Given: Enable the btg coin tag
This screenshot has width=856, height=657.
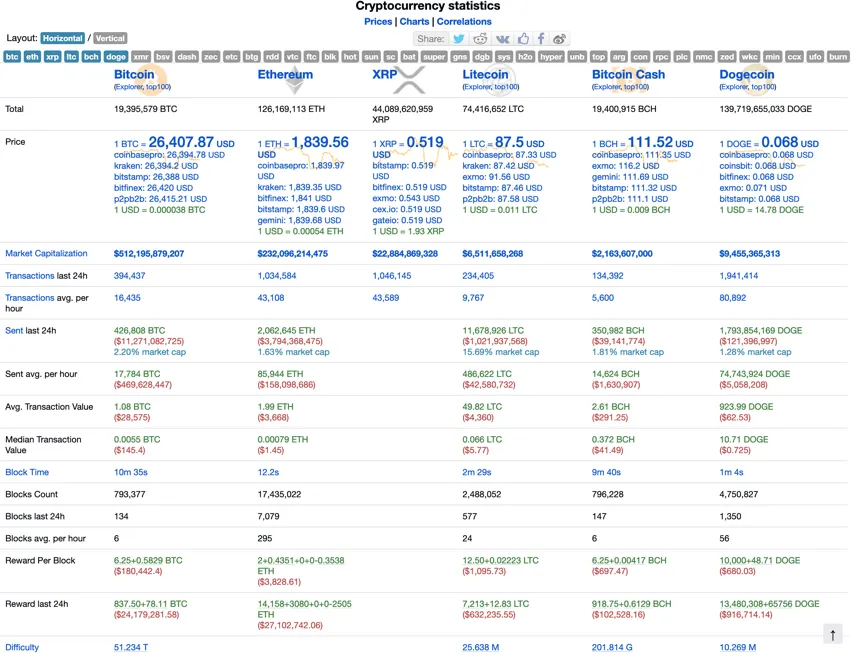Looking at the screenshot, I should pyautogui.click(x=252, y=57).
